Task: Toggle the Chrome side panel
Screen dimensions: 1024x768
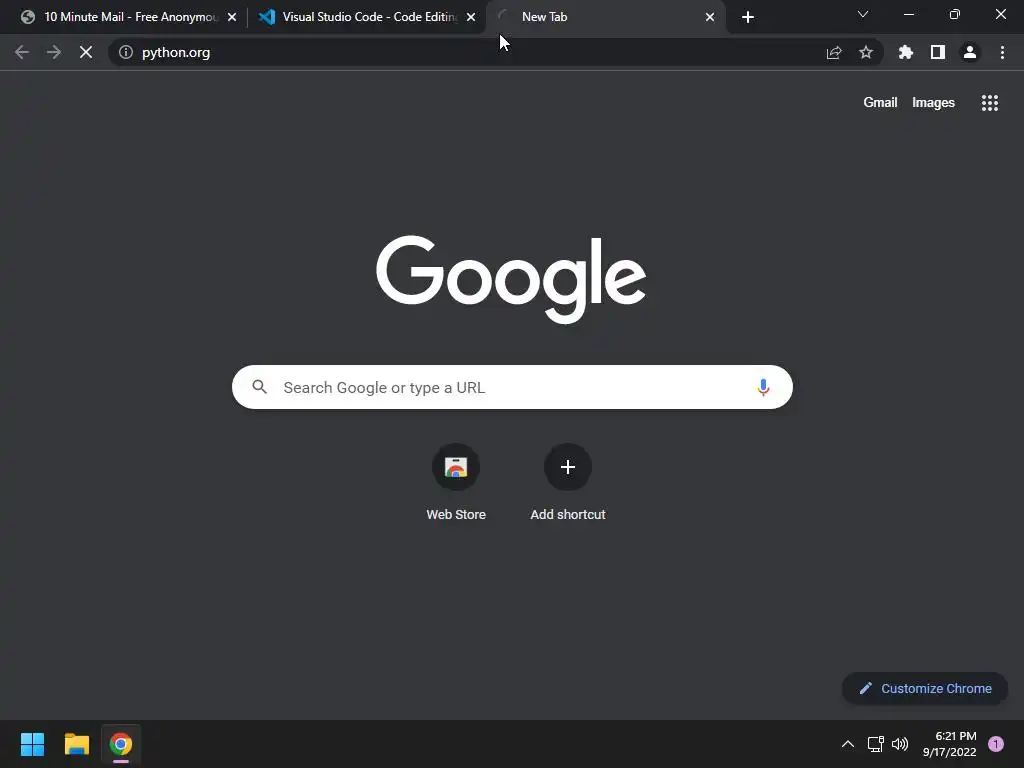Action: tap(937, 52)
